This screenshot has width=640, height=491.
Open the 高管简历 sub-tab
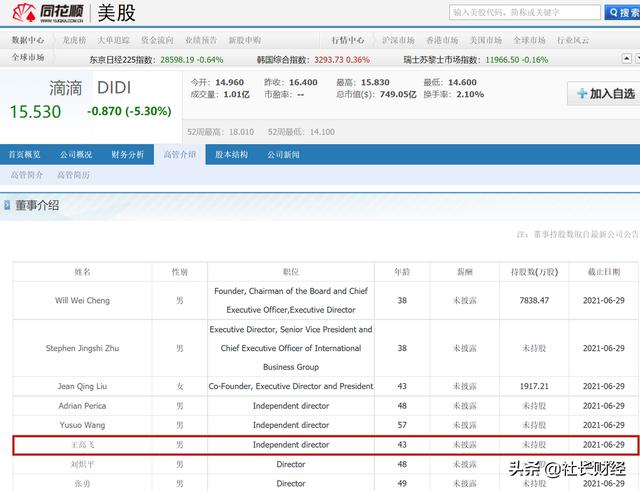[73, 175]
